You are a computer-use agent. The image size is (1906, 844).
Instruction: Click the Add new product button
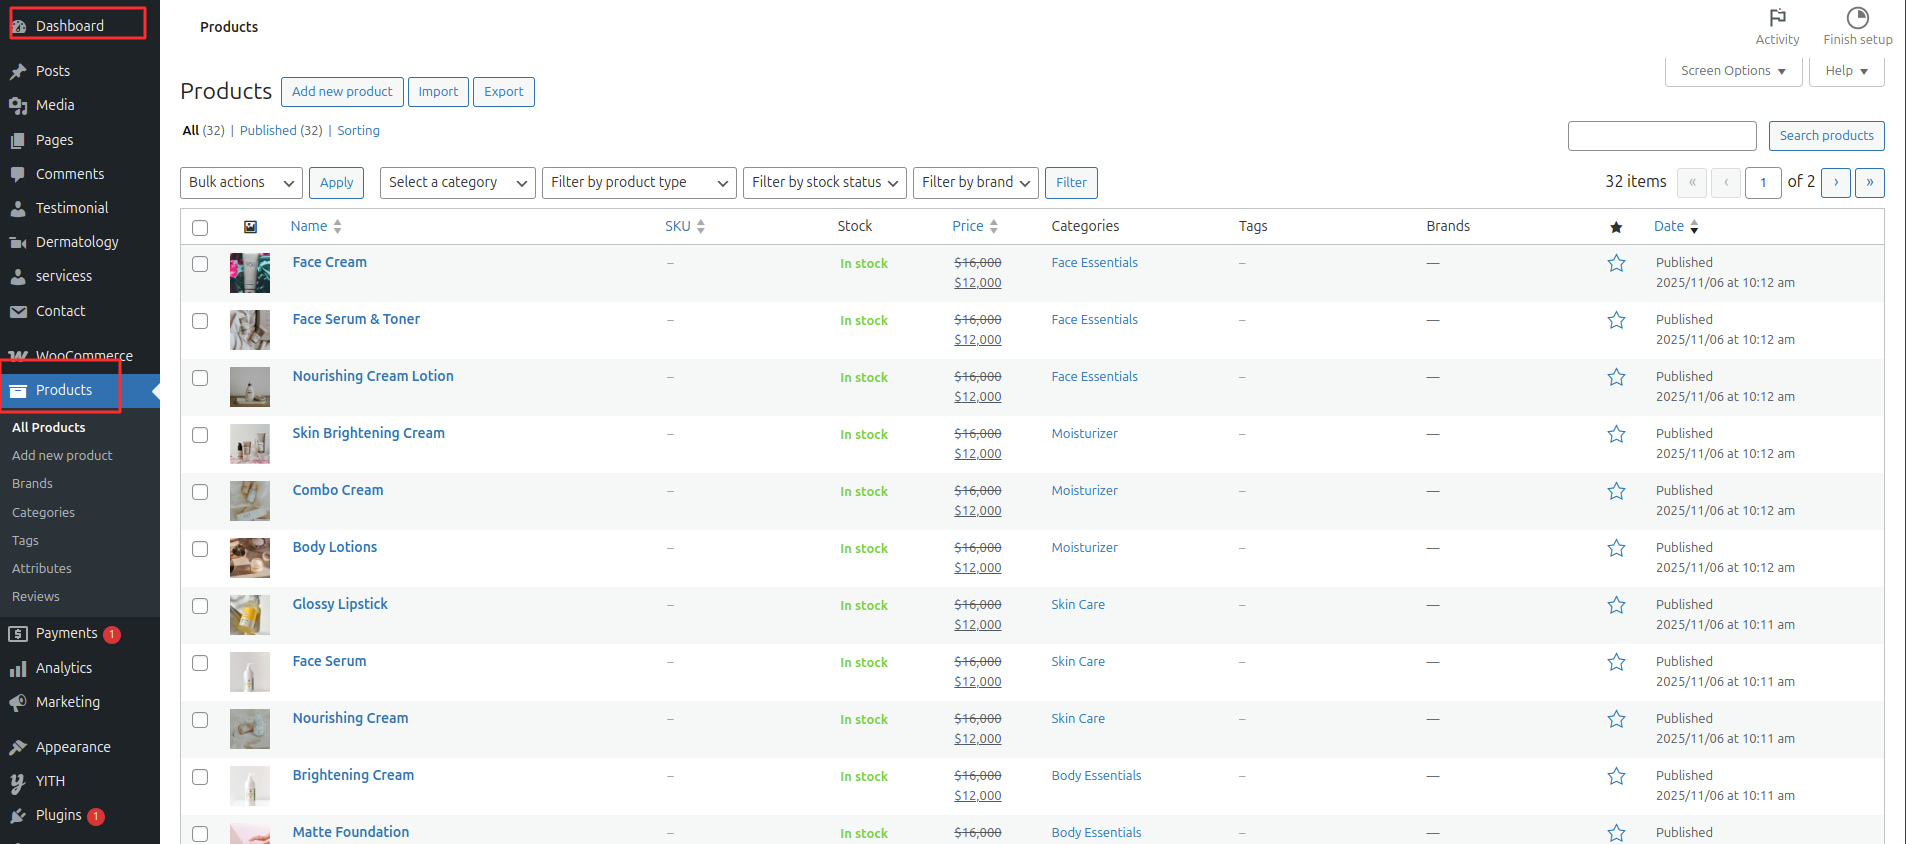[342, 92]
